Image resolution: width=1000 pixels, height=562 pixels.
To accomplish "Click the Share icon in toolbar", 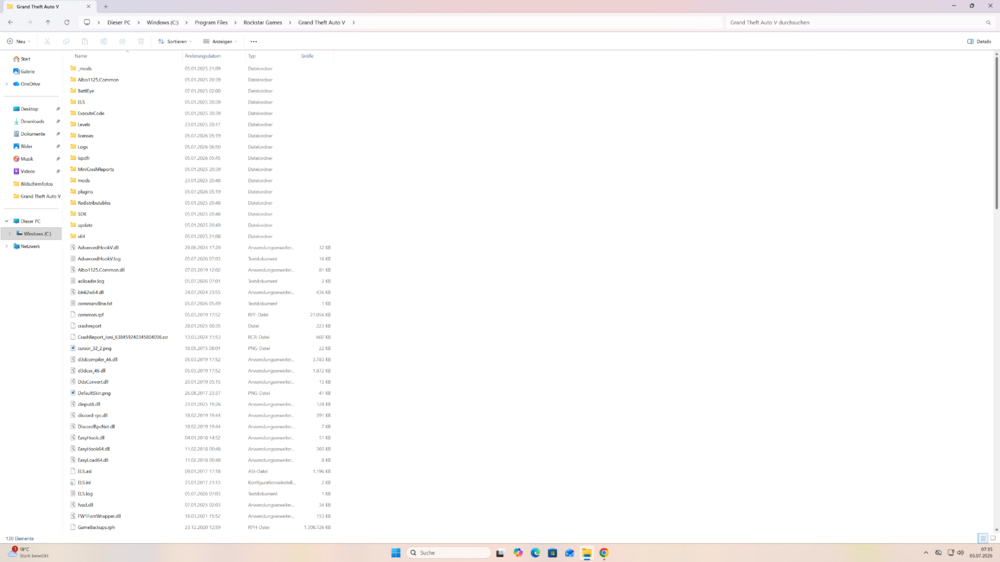I will (x=122, y=41).
